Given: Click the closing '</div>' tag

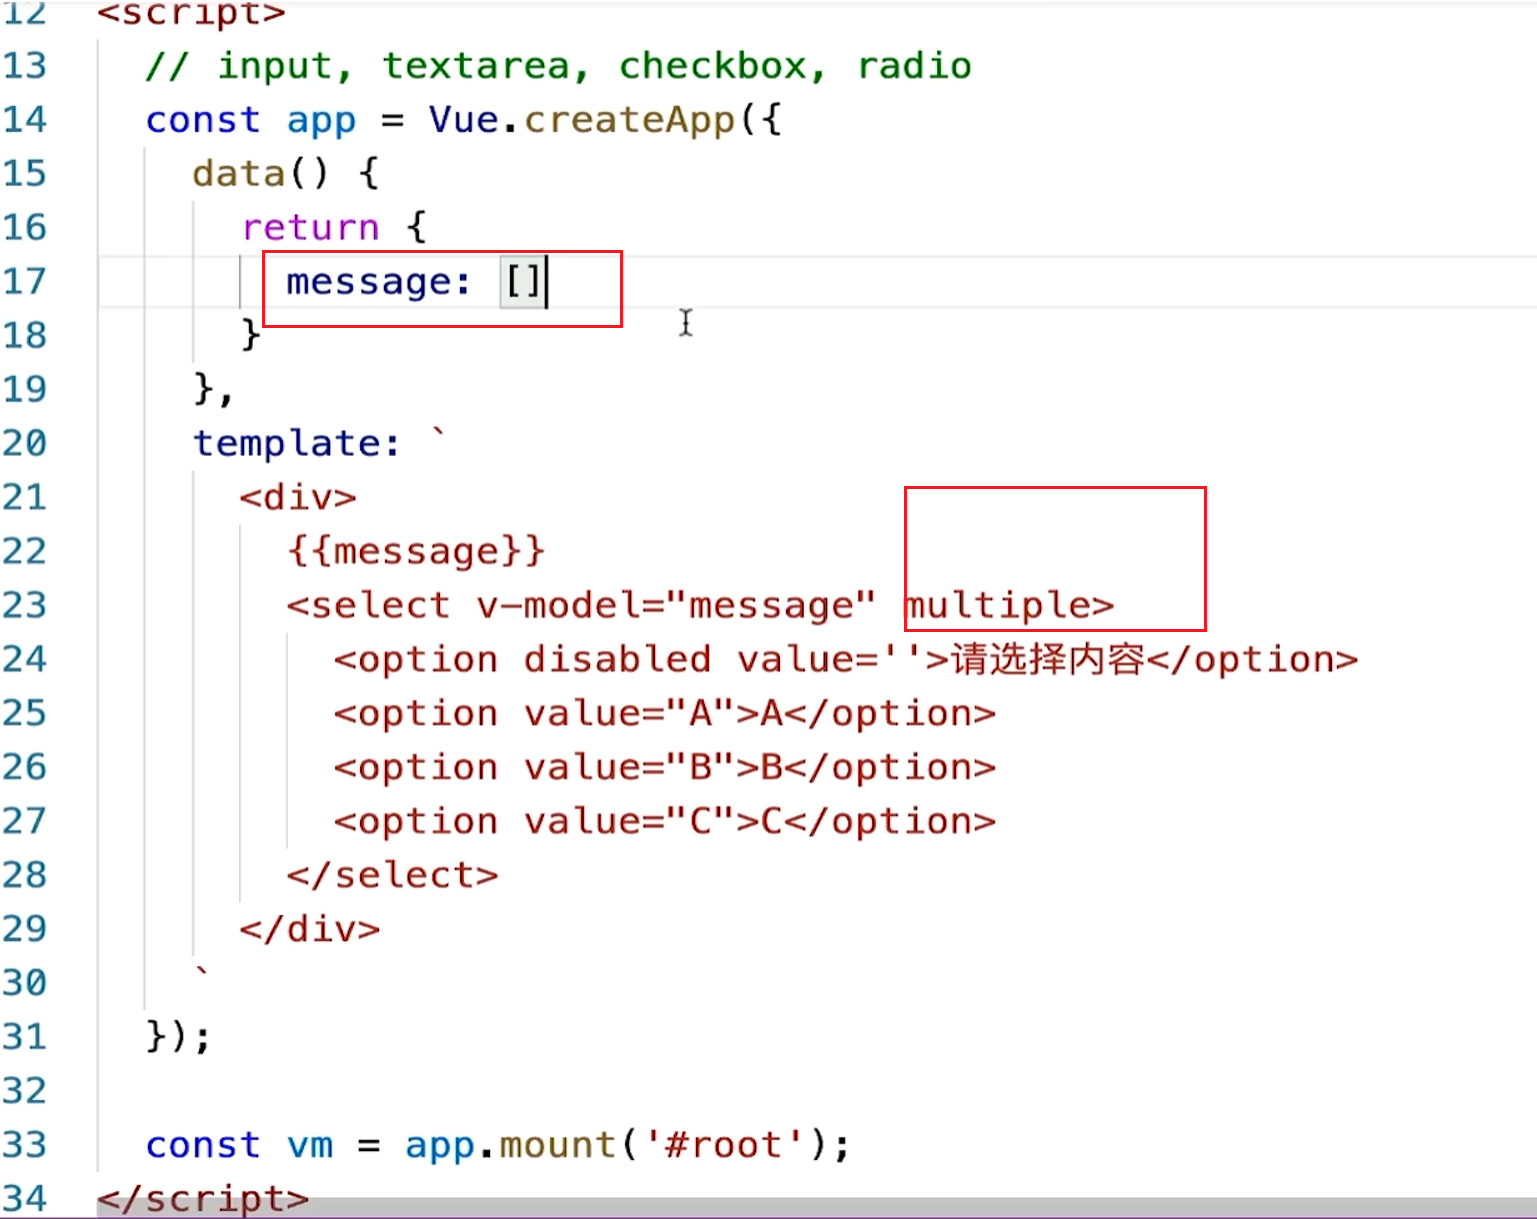Looking at the screenshot, I should [310, 930].
